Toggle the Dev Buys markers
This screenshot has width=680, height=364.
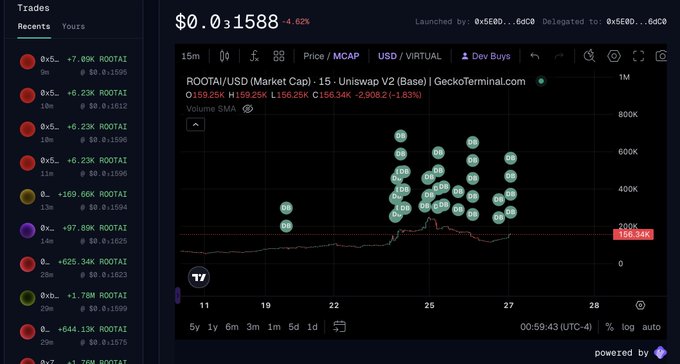(485, 56)
